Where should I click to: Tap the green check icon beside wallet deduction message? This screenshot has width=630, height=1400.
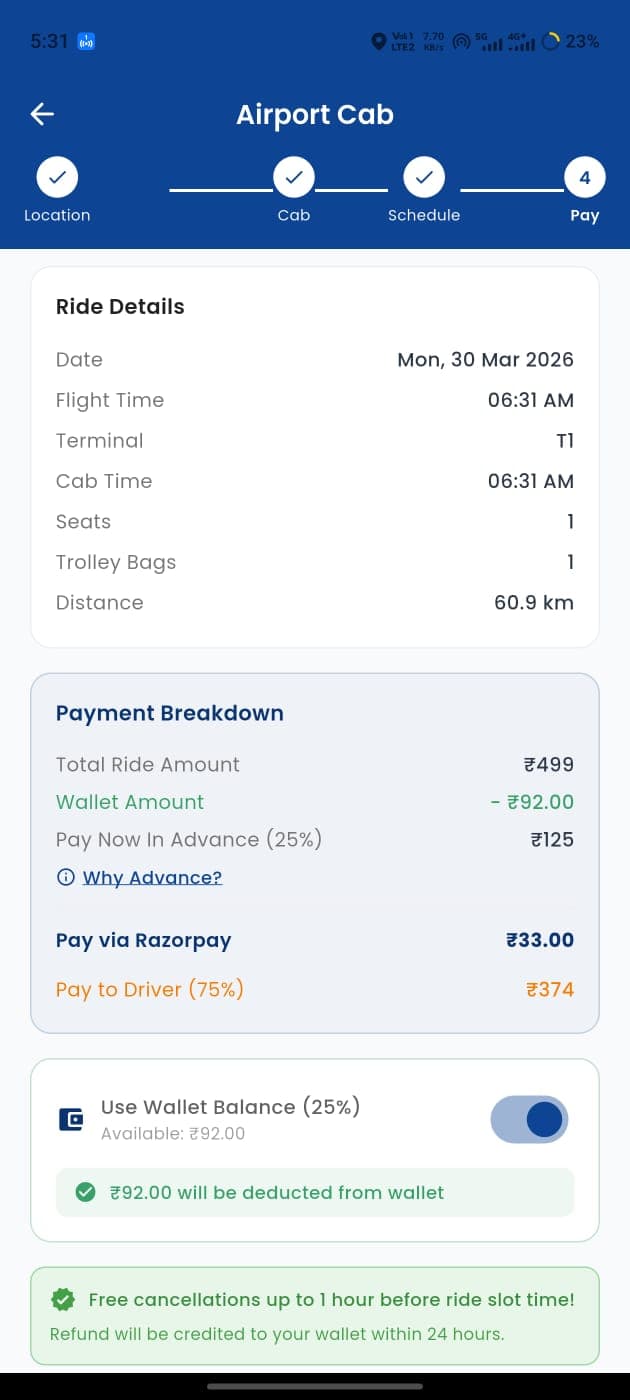tap(85, 1192)
